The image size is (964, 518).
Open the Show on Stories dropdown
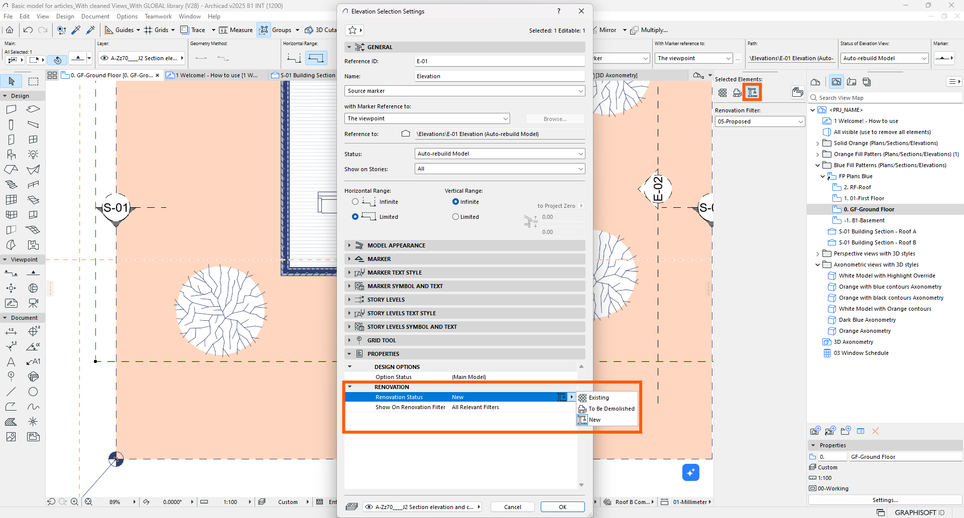click(500, 168)
